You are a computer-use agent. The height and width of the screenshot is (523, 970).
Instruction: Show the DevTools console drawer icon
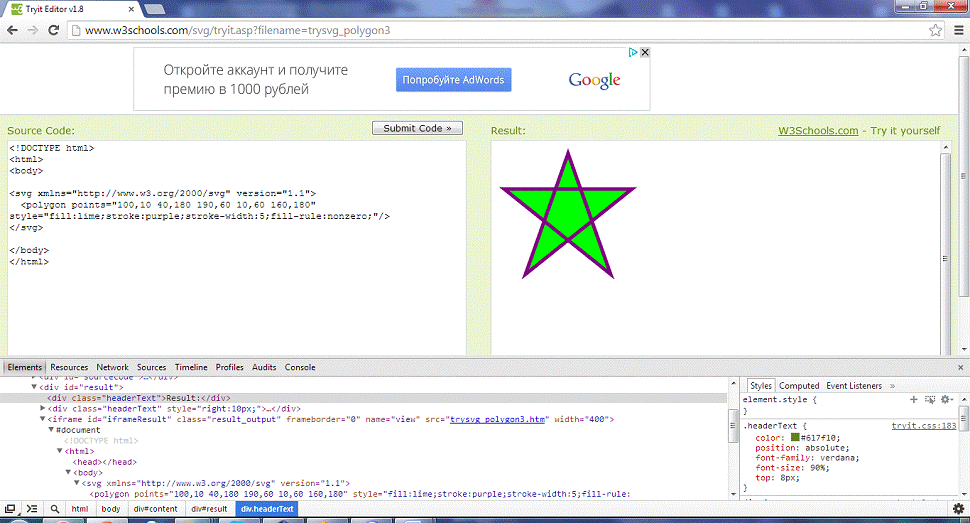31,509
